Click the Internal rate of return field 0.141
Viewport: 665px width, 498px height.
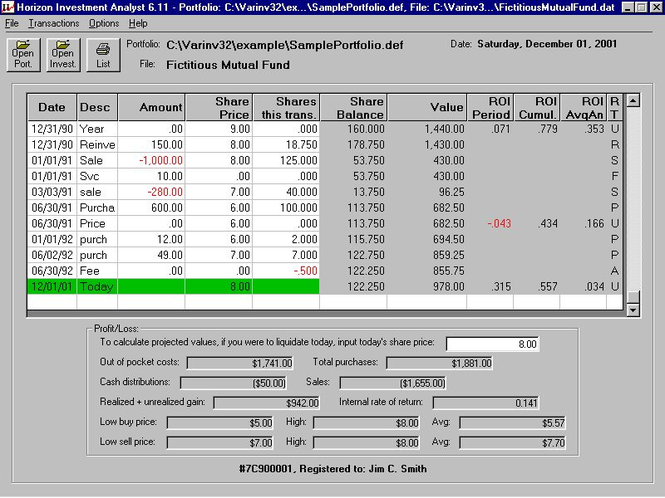(486, 403)
